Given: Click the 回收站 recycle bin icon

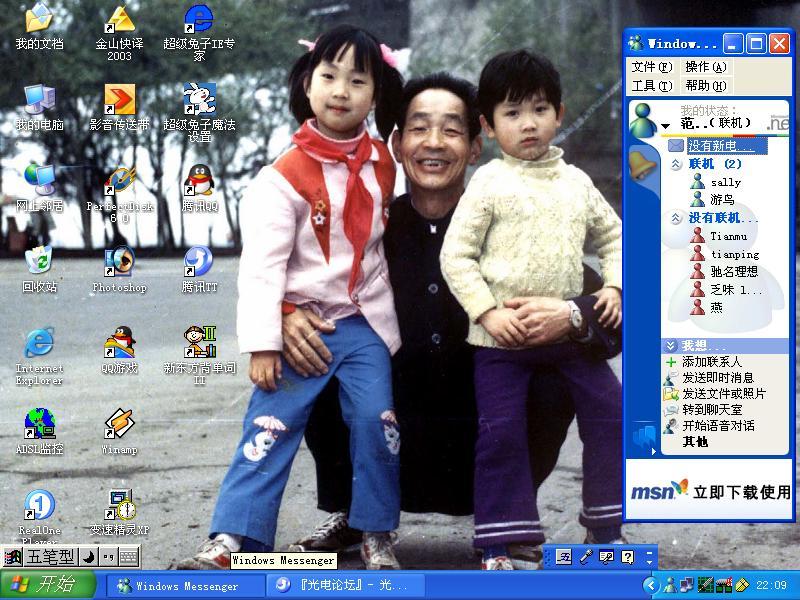Looking at the screenshot, I should click(x=39, y=269).
